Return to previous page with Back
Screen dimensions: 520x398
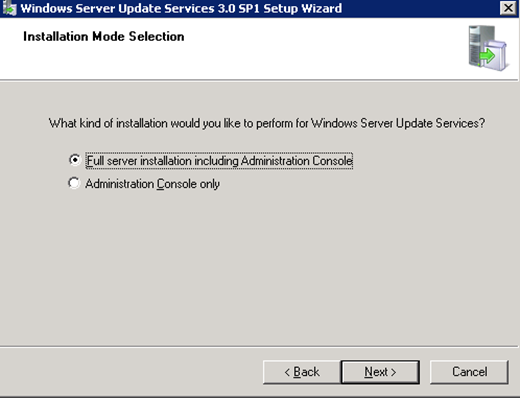click(302, 372)
